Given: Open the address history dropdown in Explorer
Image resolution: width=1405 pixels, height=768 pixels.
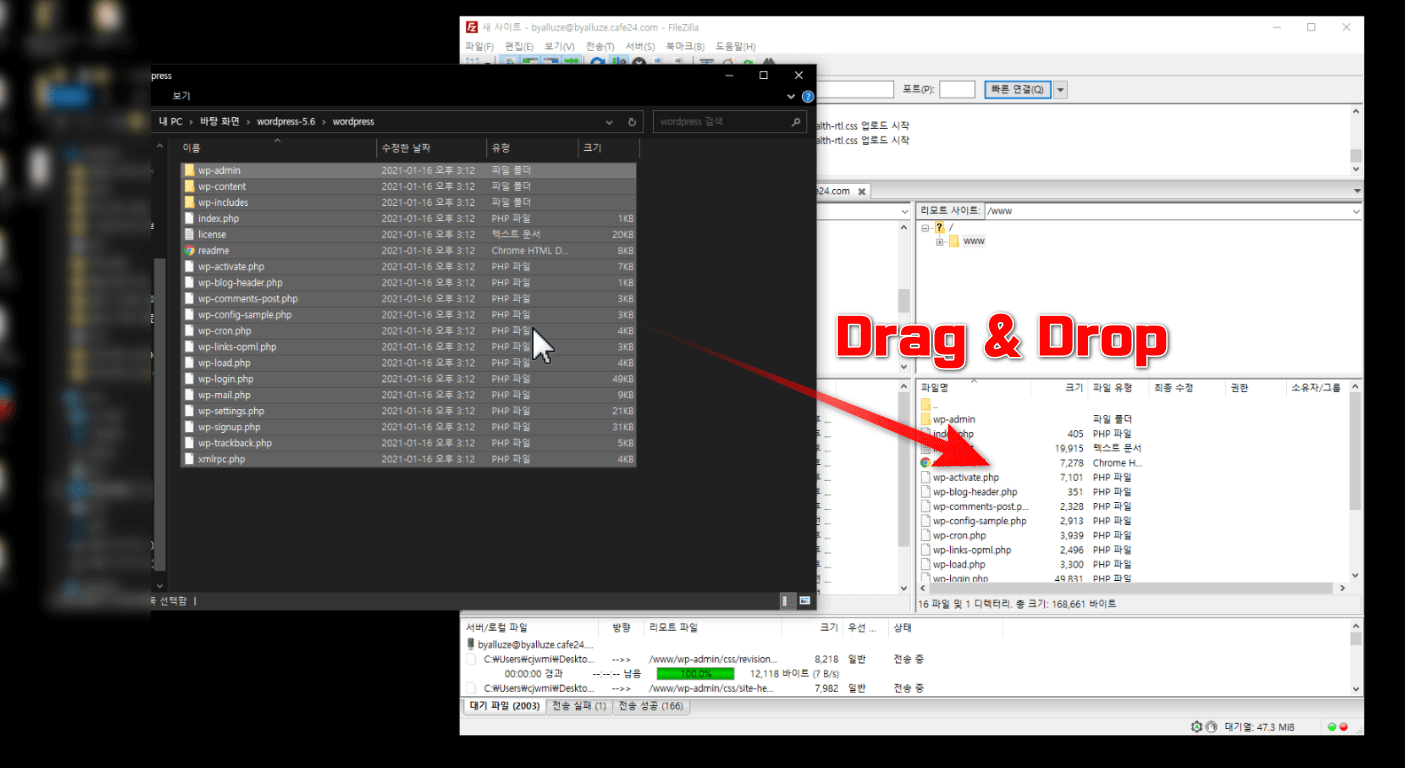Looking at the screenshot, I should [x=610, y=122].
